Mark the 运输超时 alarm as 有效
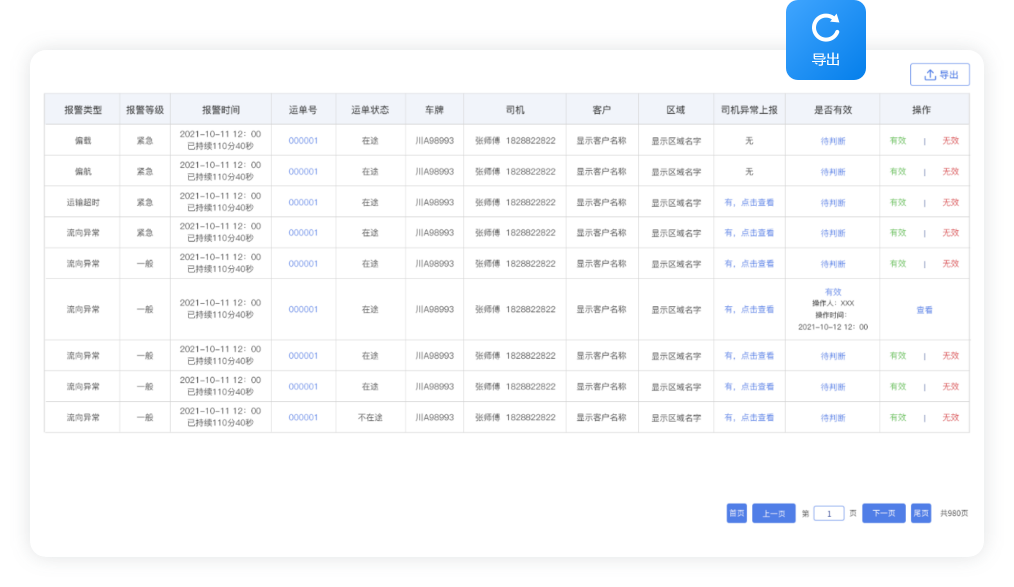Screen dimensions: 1014x587 coord(898,203)
